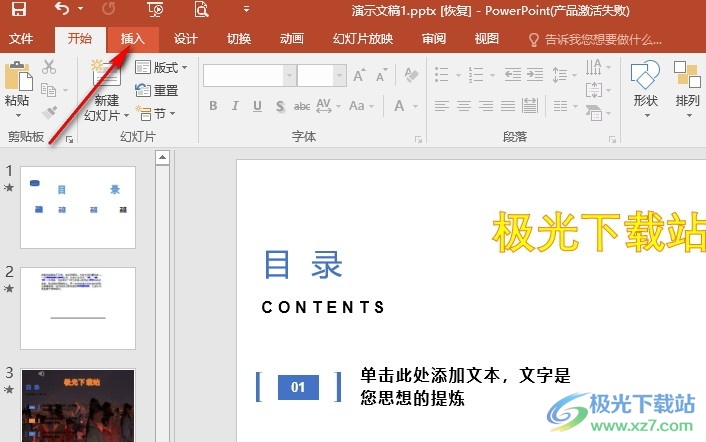Screen dimensions: 706x442
Task: Click the font color A button
Action: tap(399, 106)
